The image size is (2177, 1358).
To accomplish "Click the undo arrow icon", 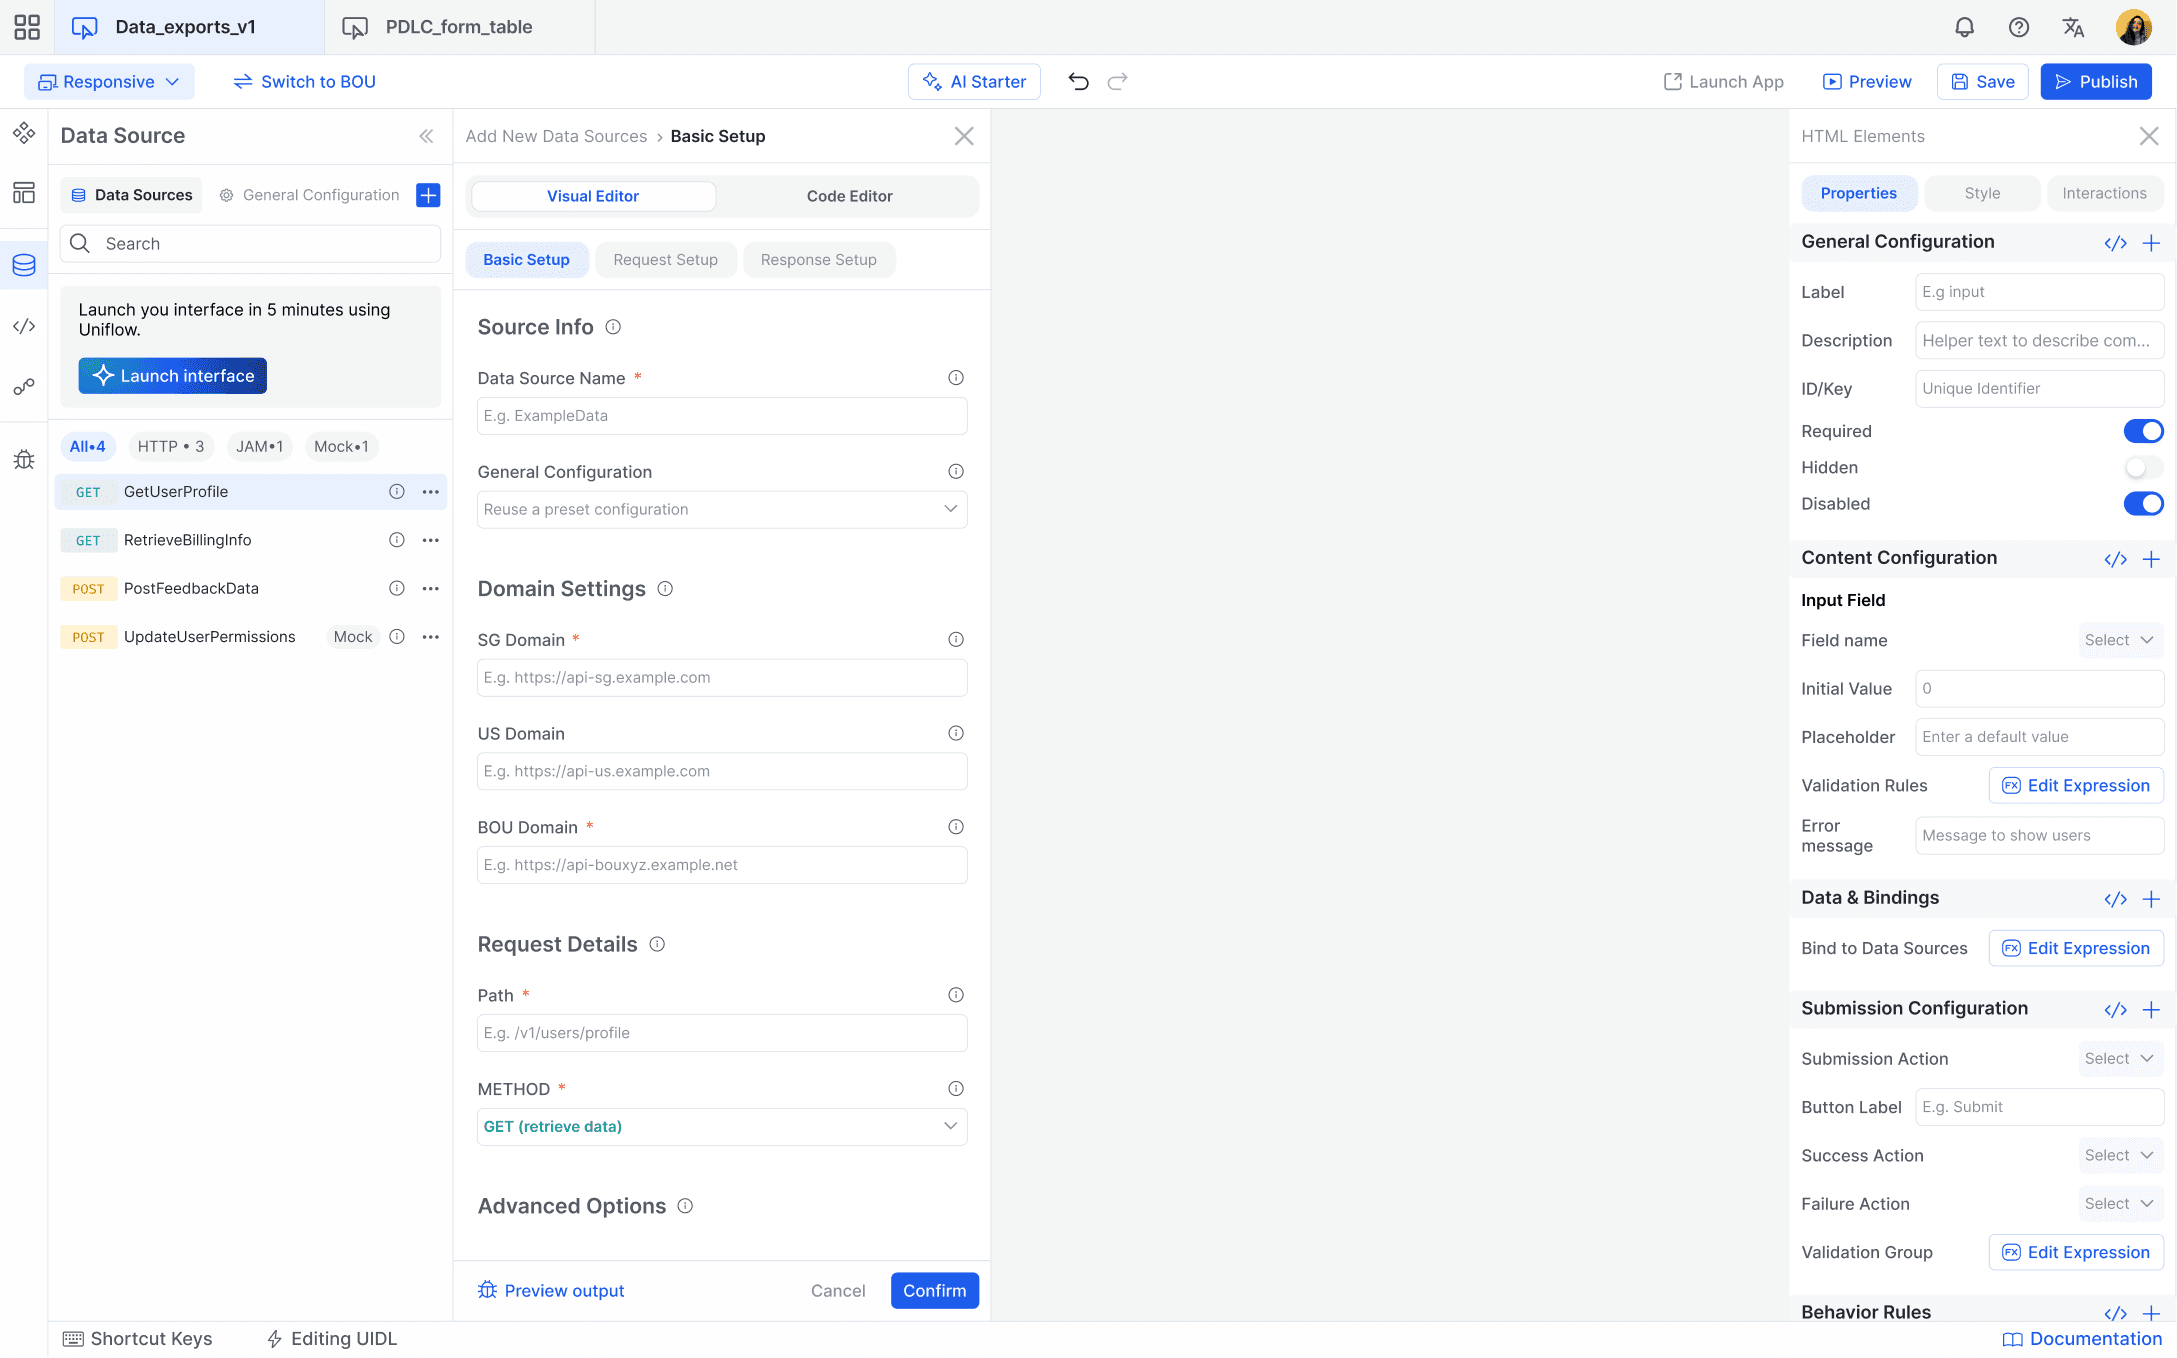I will [x=1078, y=81].
